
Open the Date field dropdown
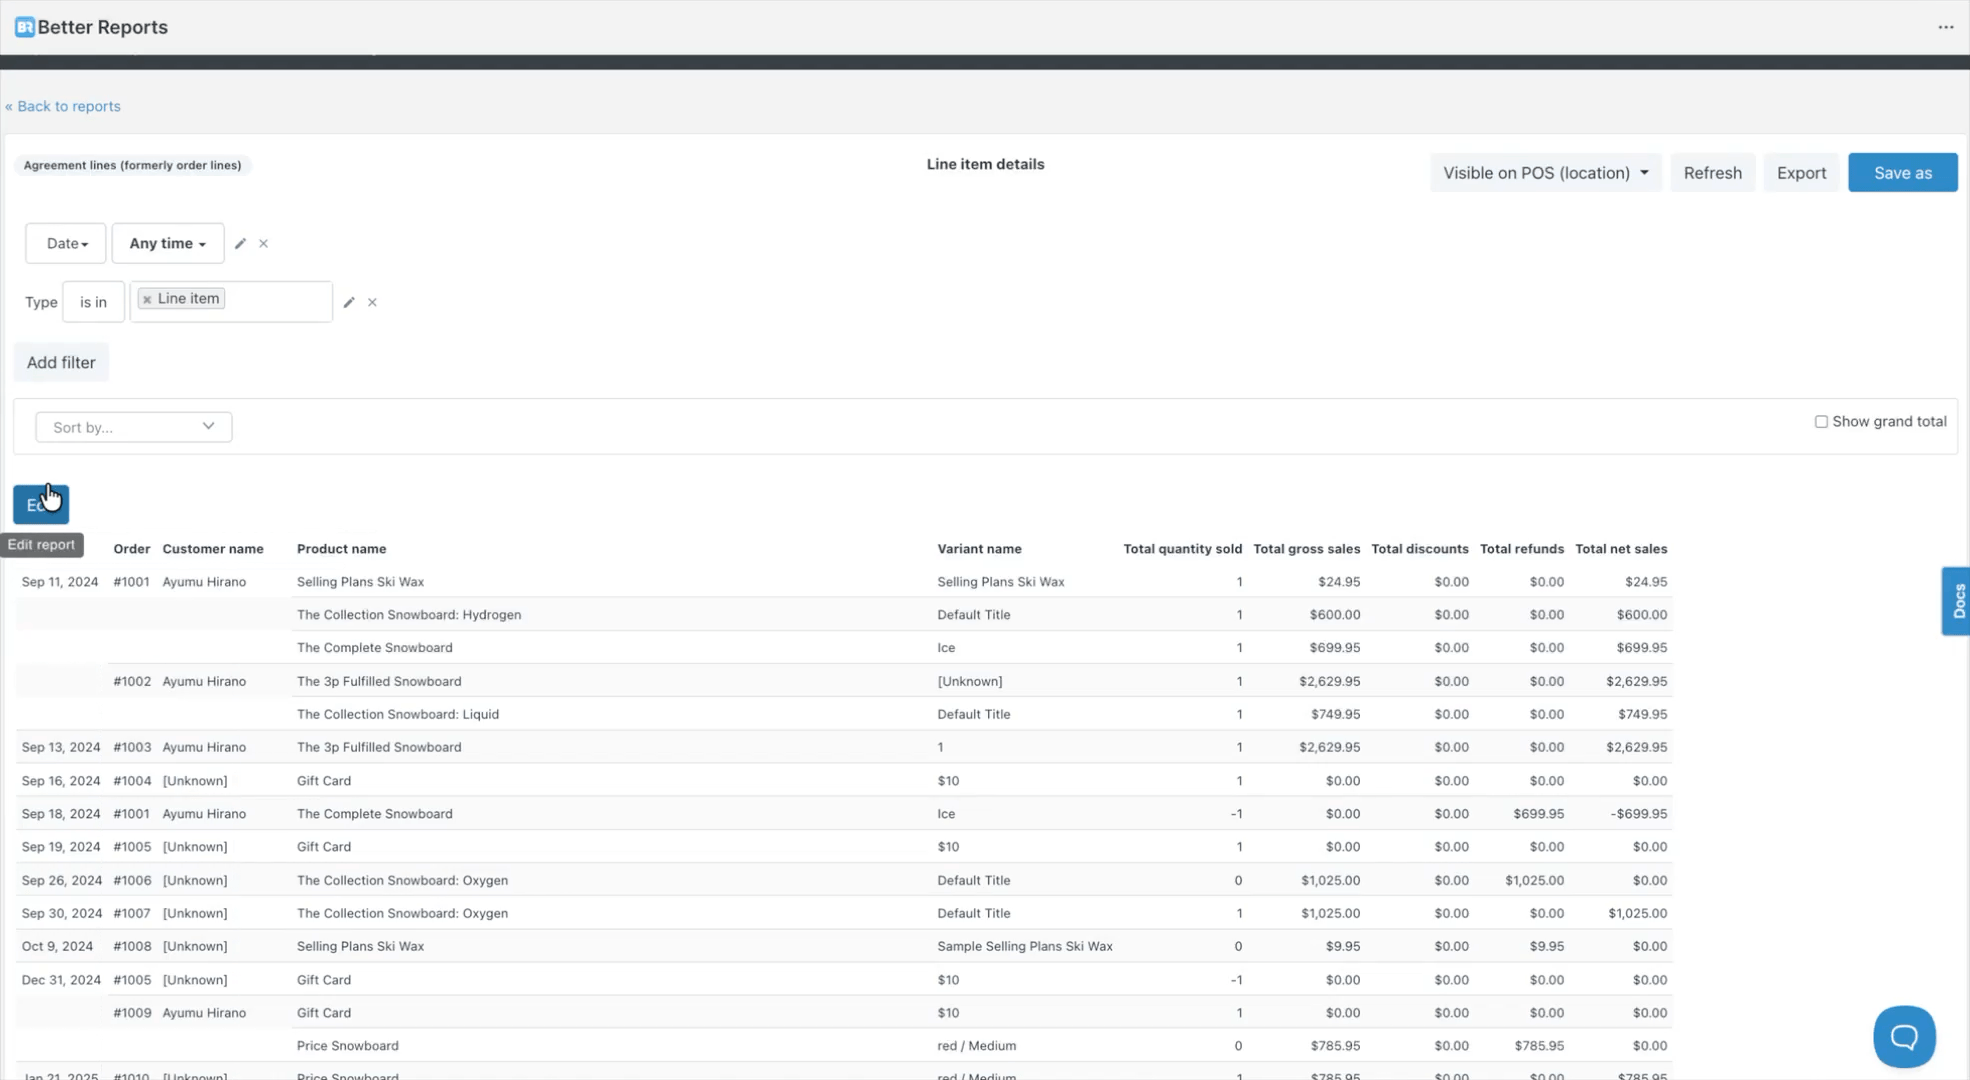[x=66, y=243]
